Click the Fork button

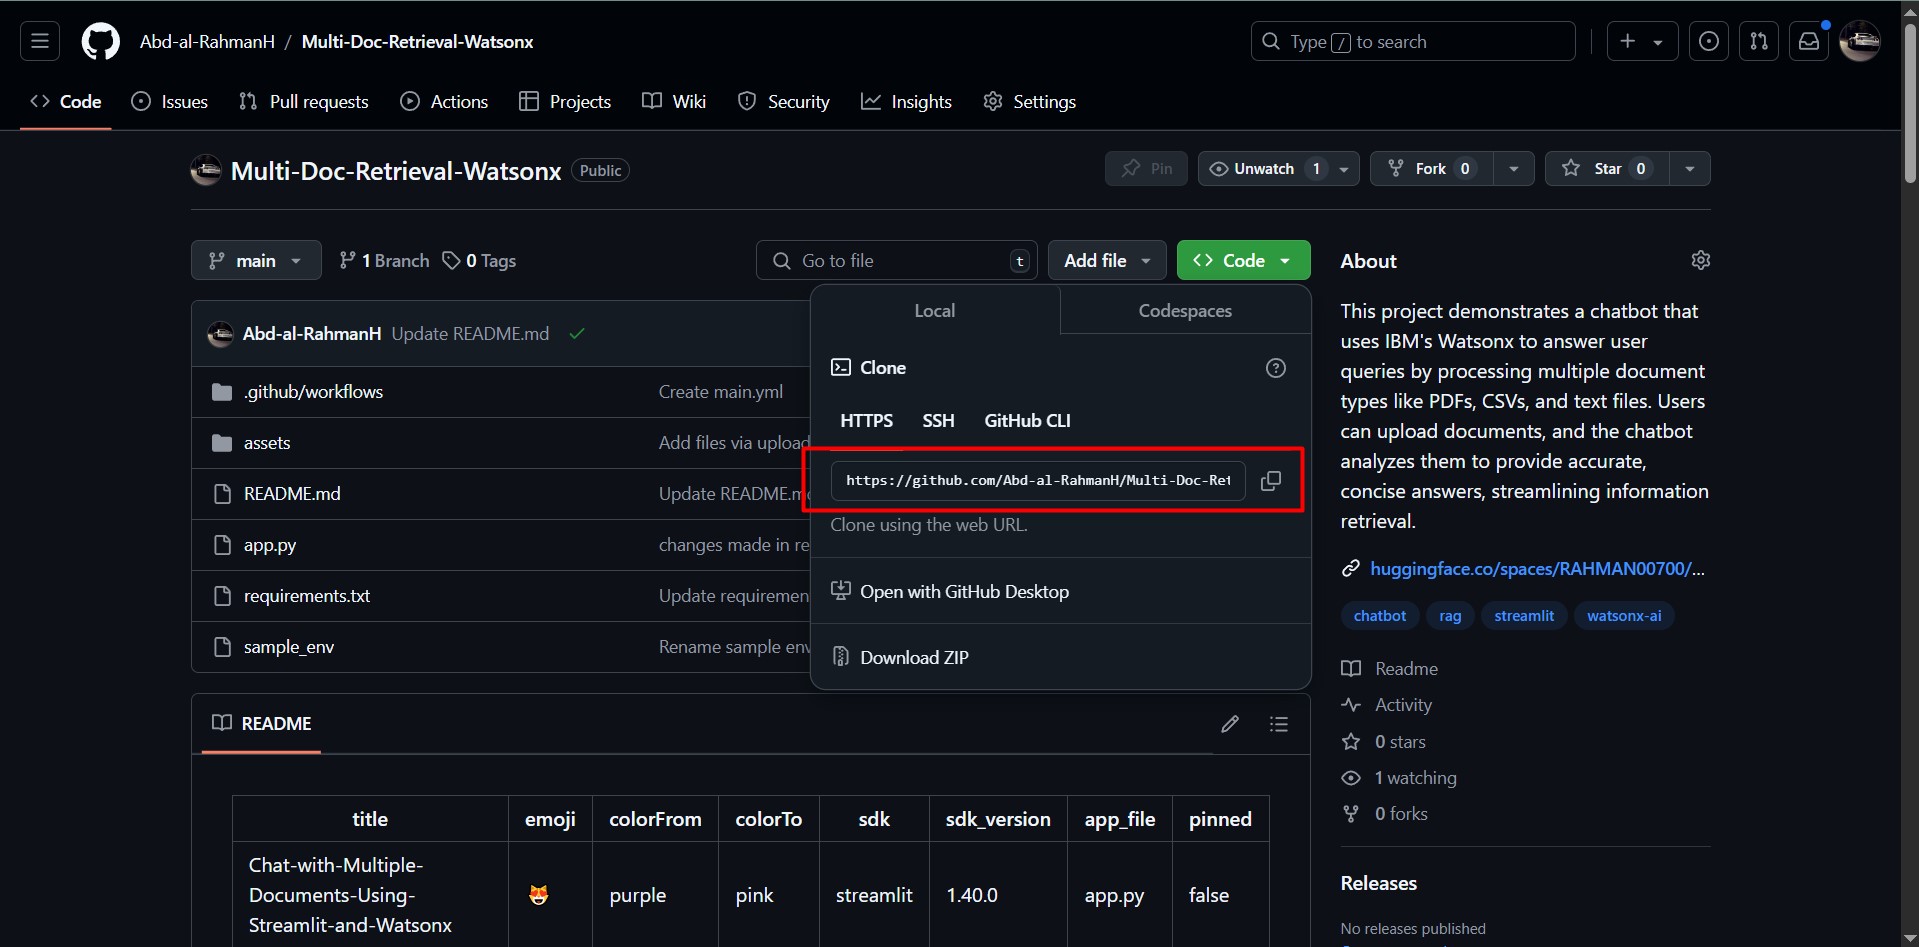tap(1431, 168)
